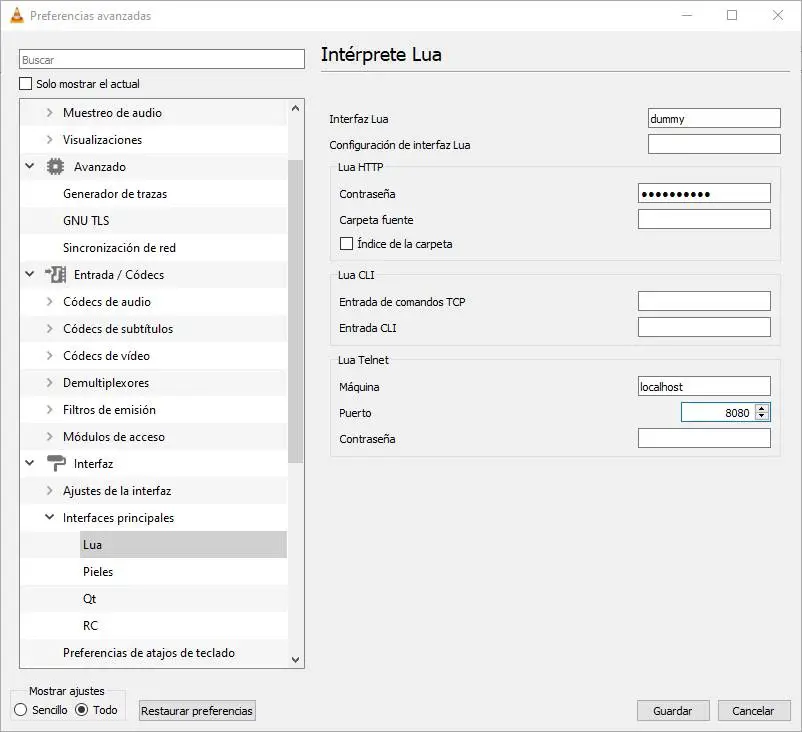Expand Ajustes de la interfaz
This screenshot has height=732, width=802.
[49, 491]
